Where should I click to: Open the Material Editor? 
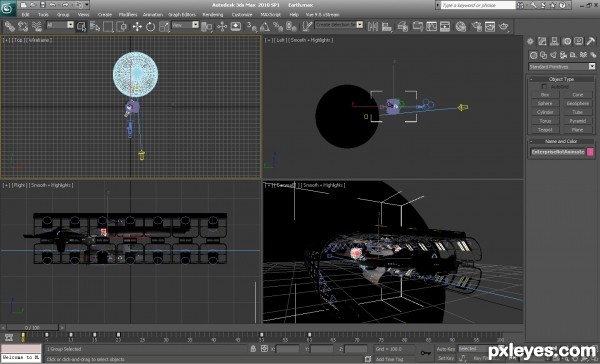click(461, 26)
